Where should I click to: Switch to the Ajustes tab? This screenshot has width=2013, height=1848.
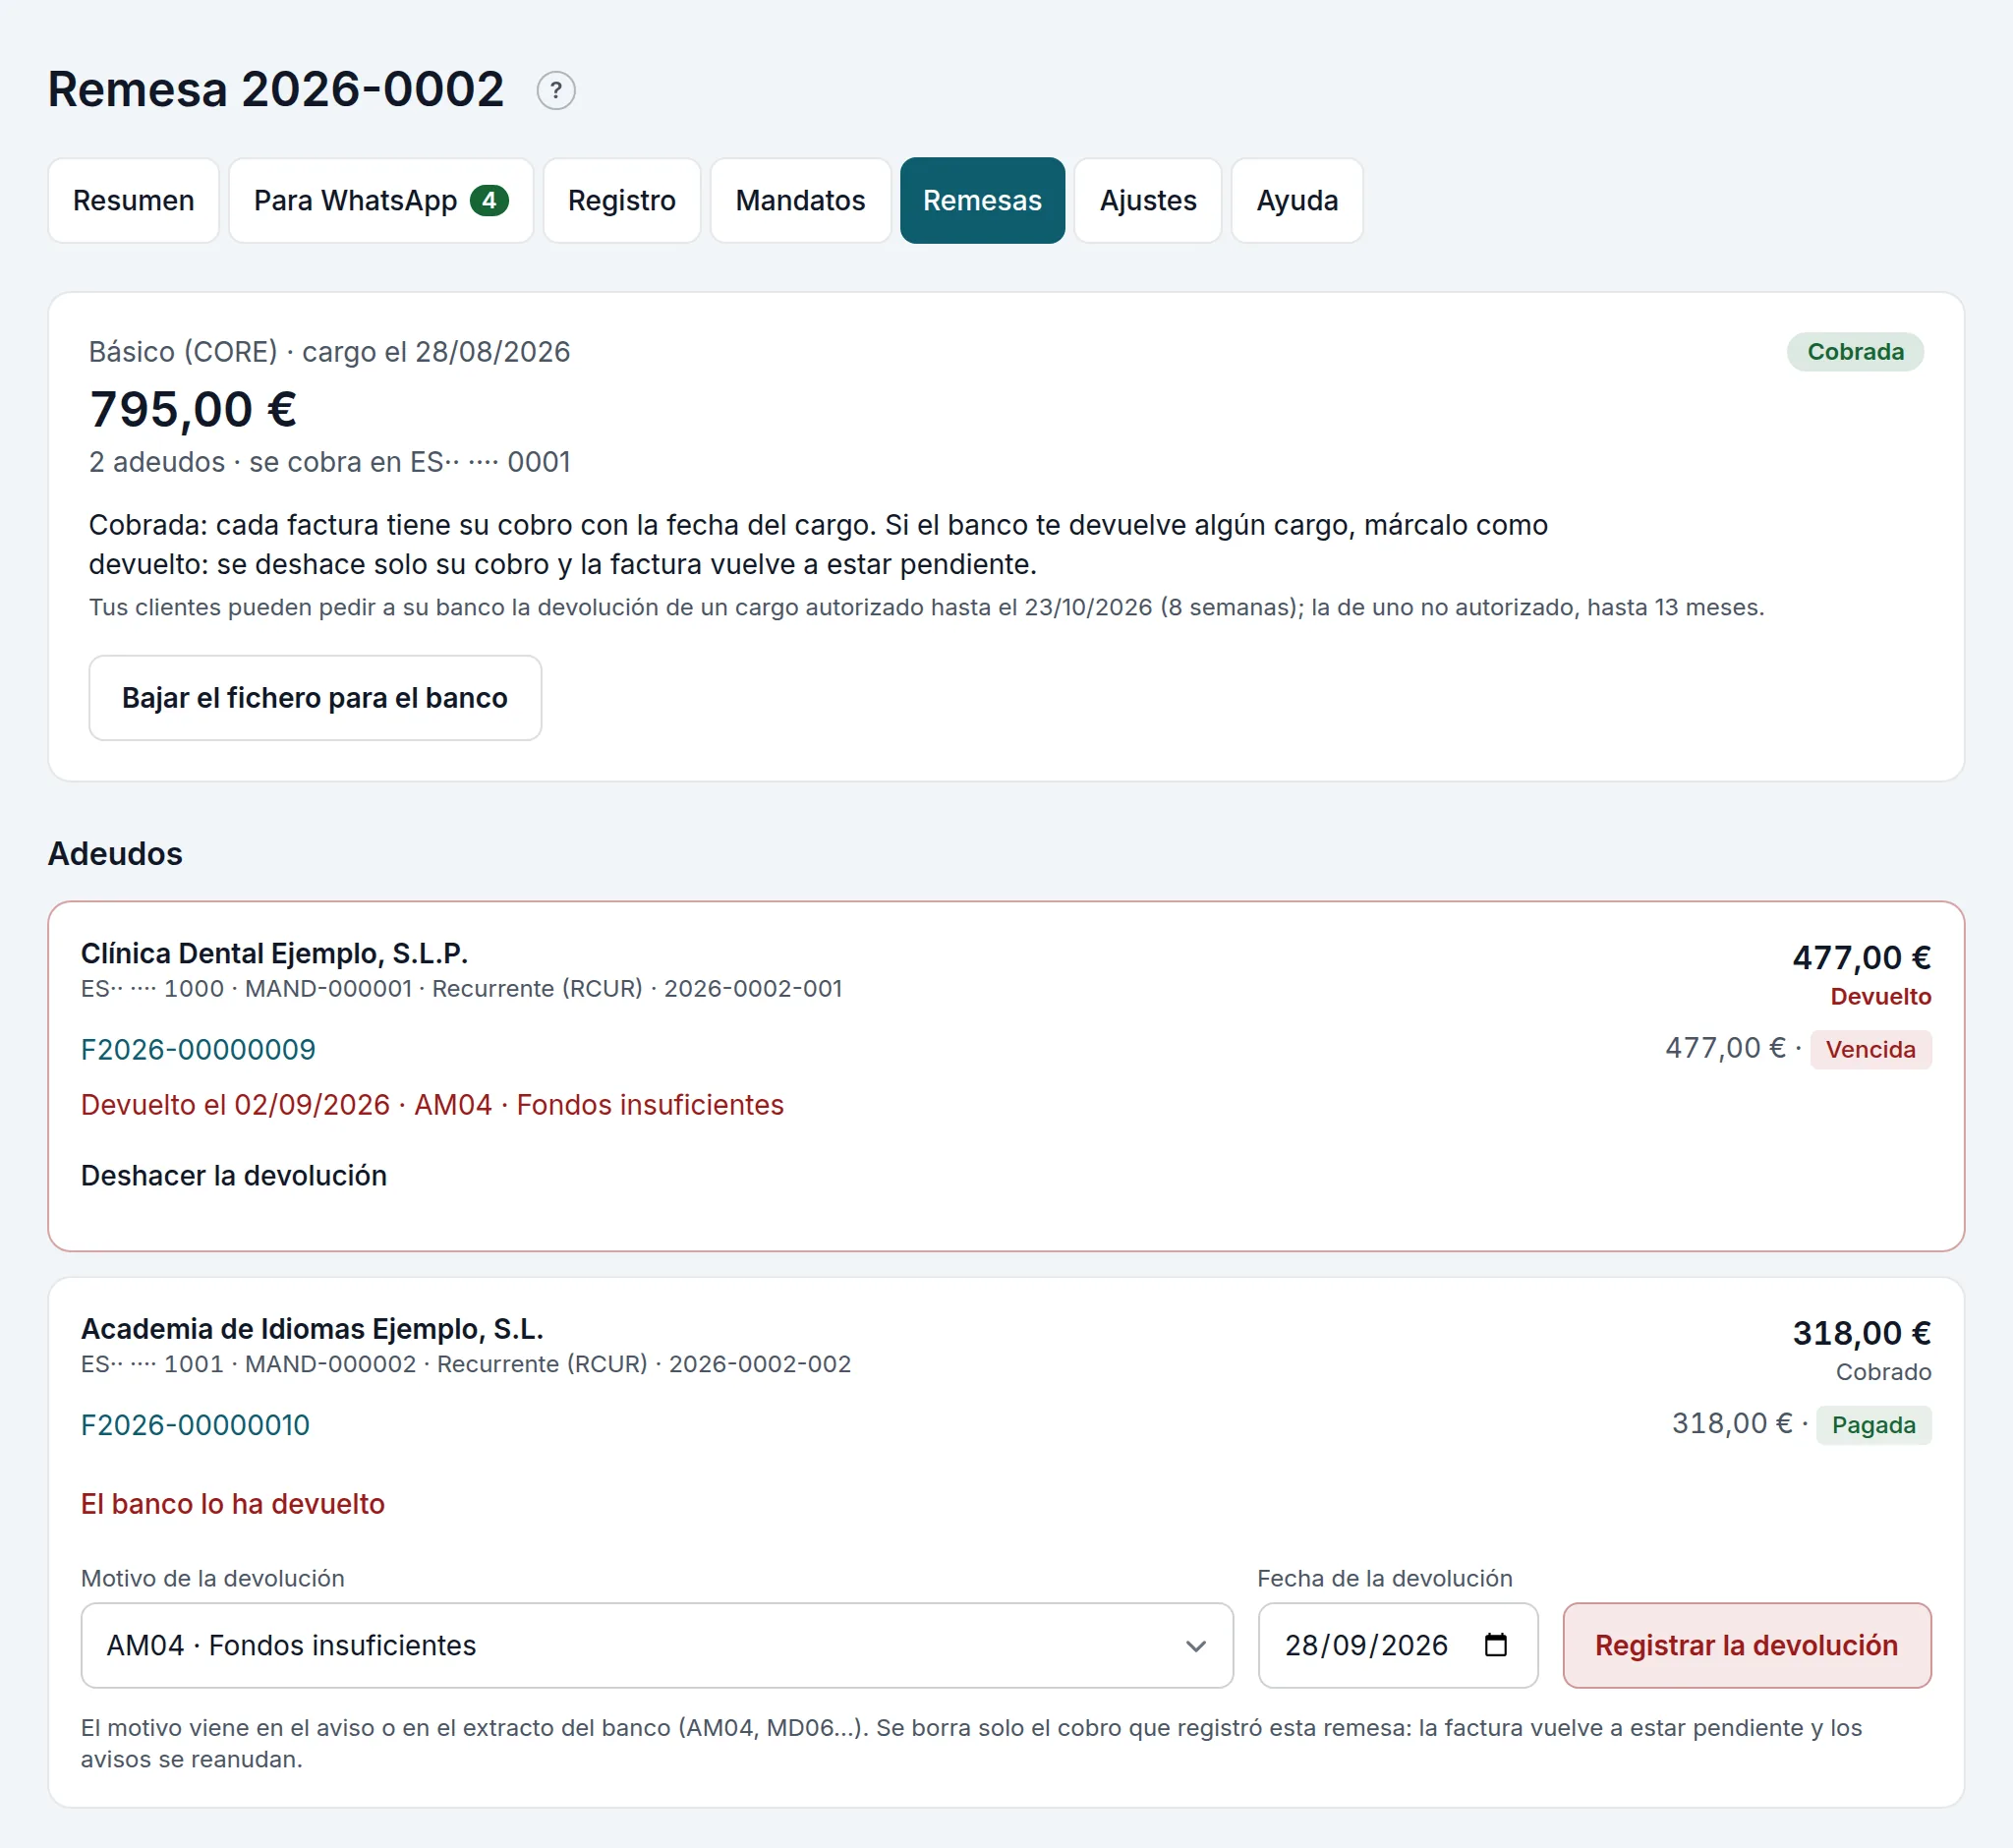[x=1148, y=200]
